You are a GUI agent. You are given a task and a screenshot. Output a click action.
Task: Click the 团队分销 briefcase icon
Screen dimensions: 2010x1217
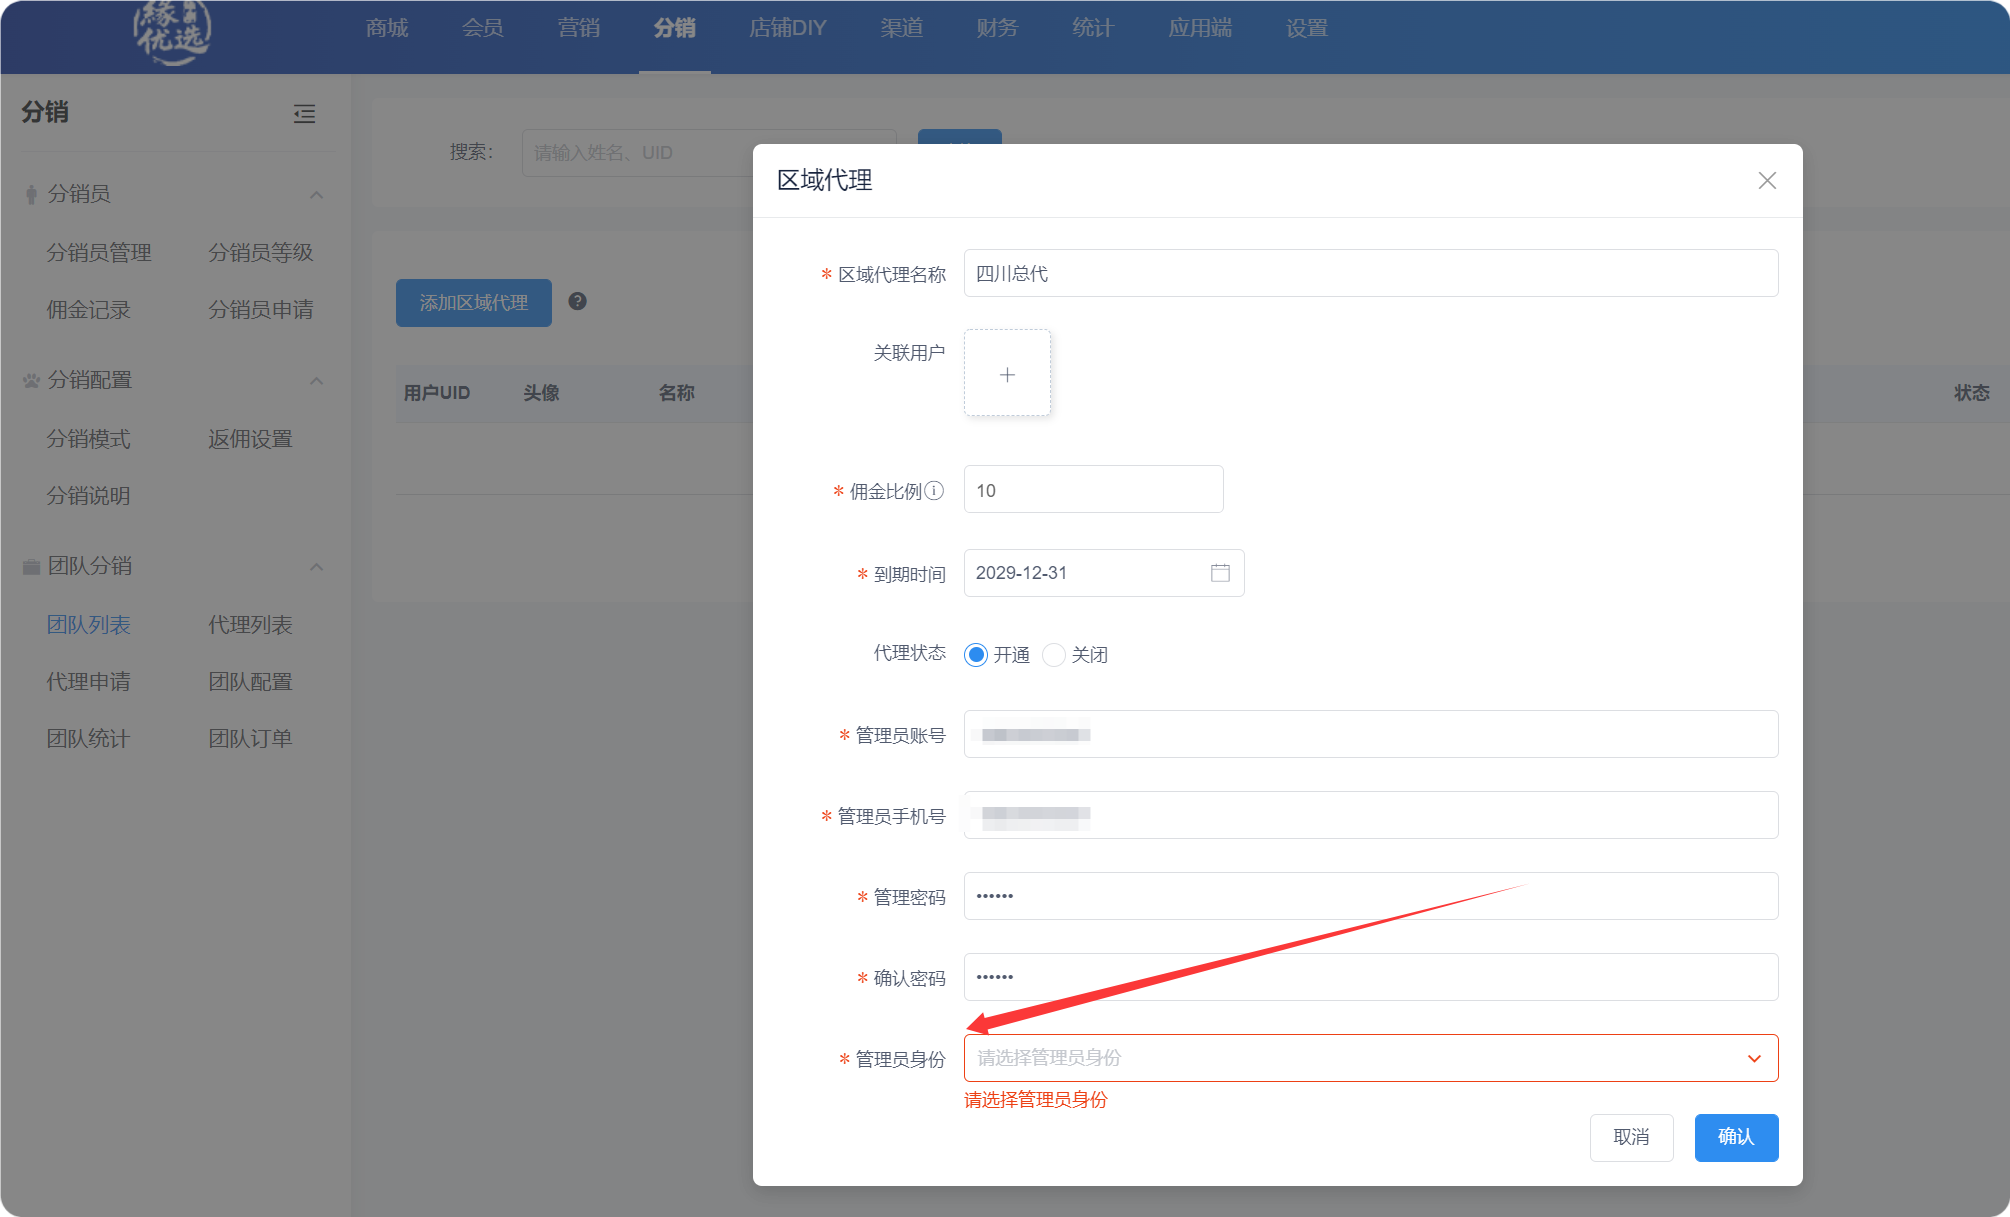31,567
